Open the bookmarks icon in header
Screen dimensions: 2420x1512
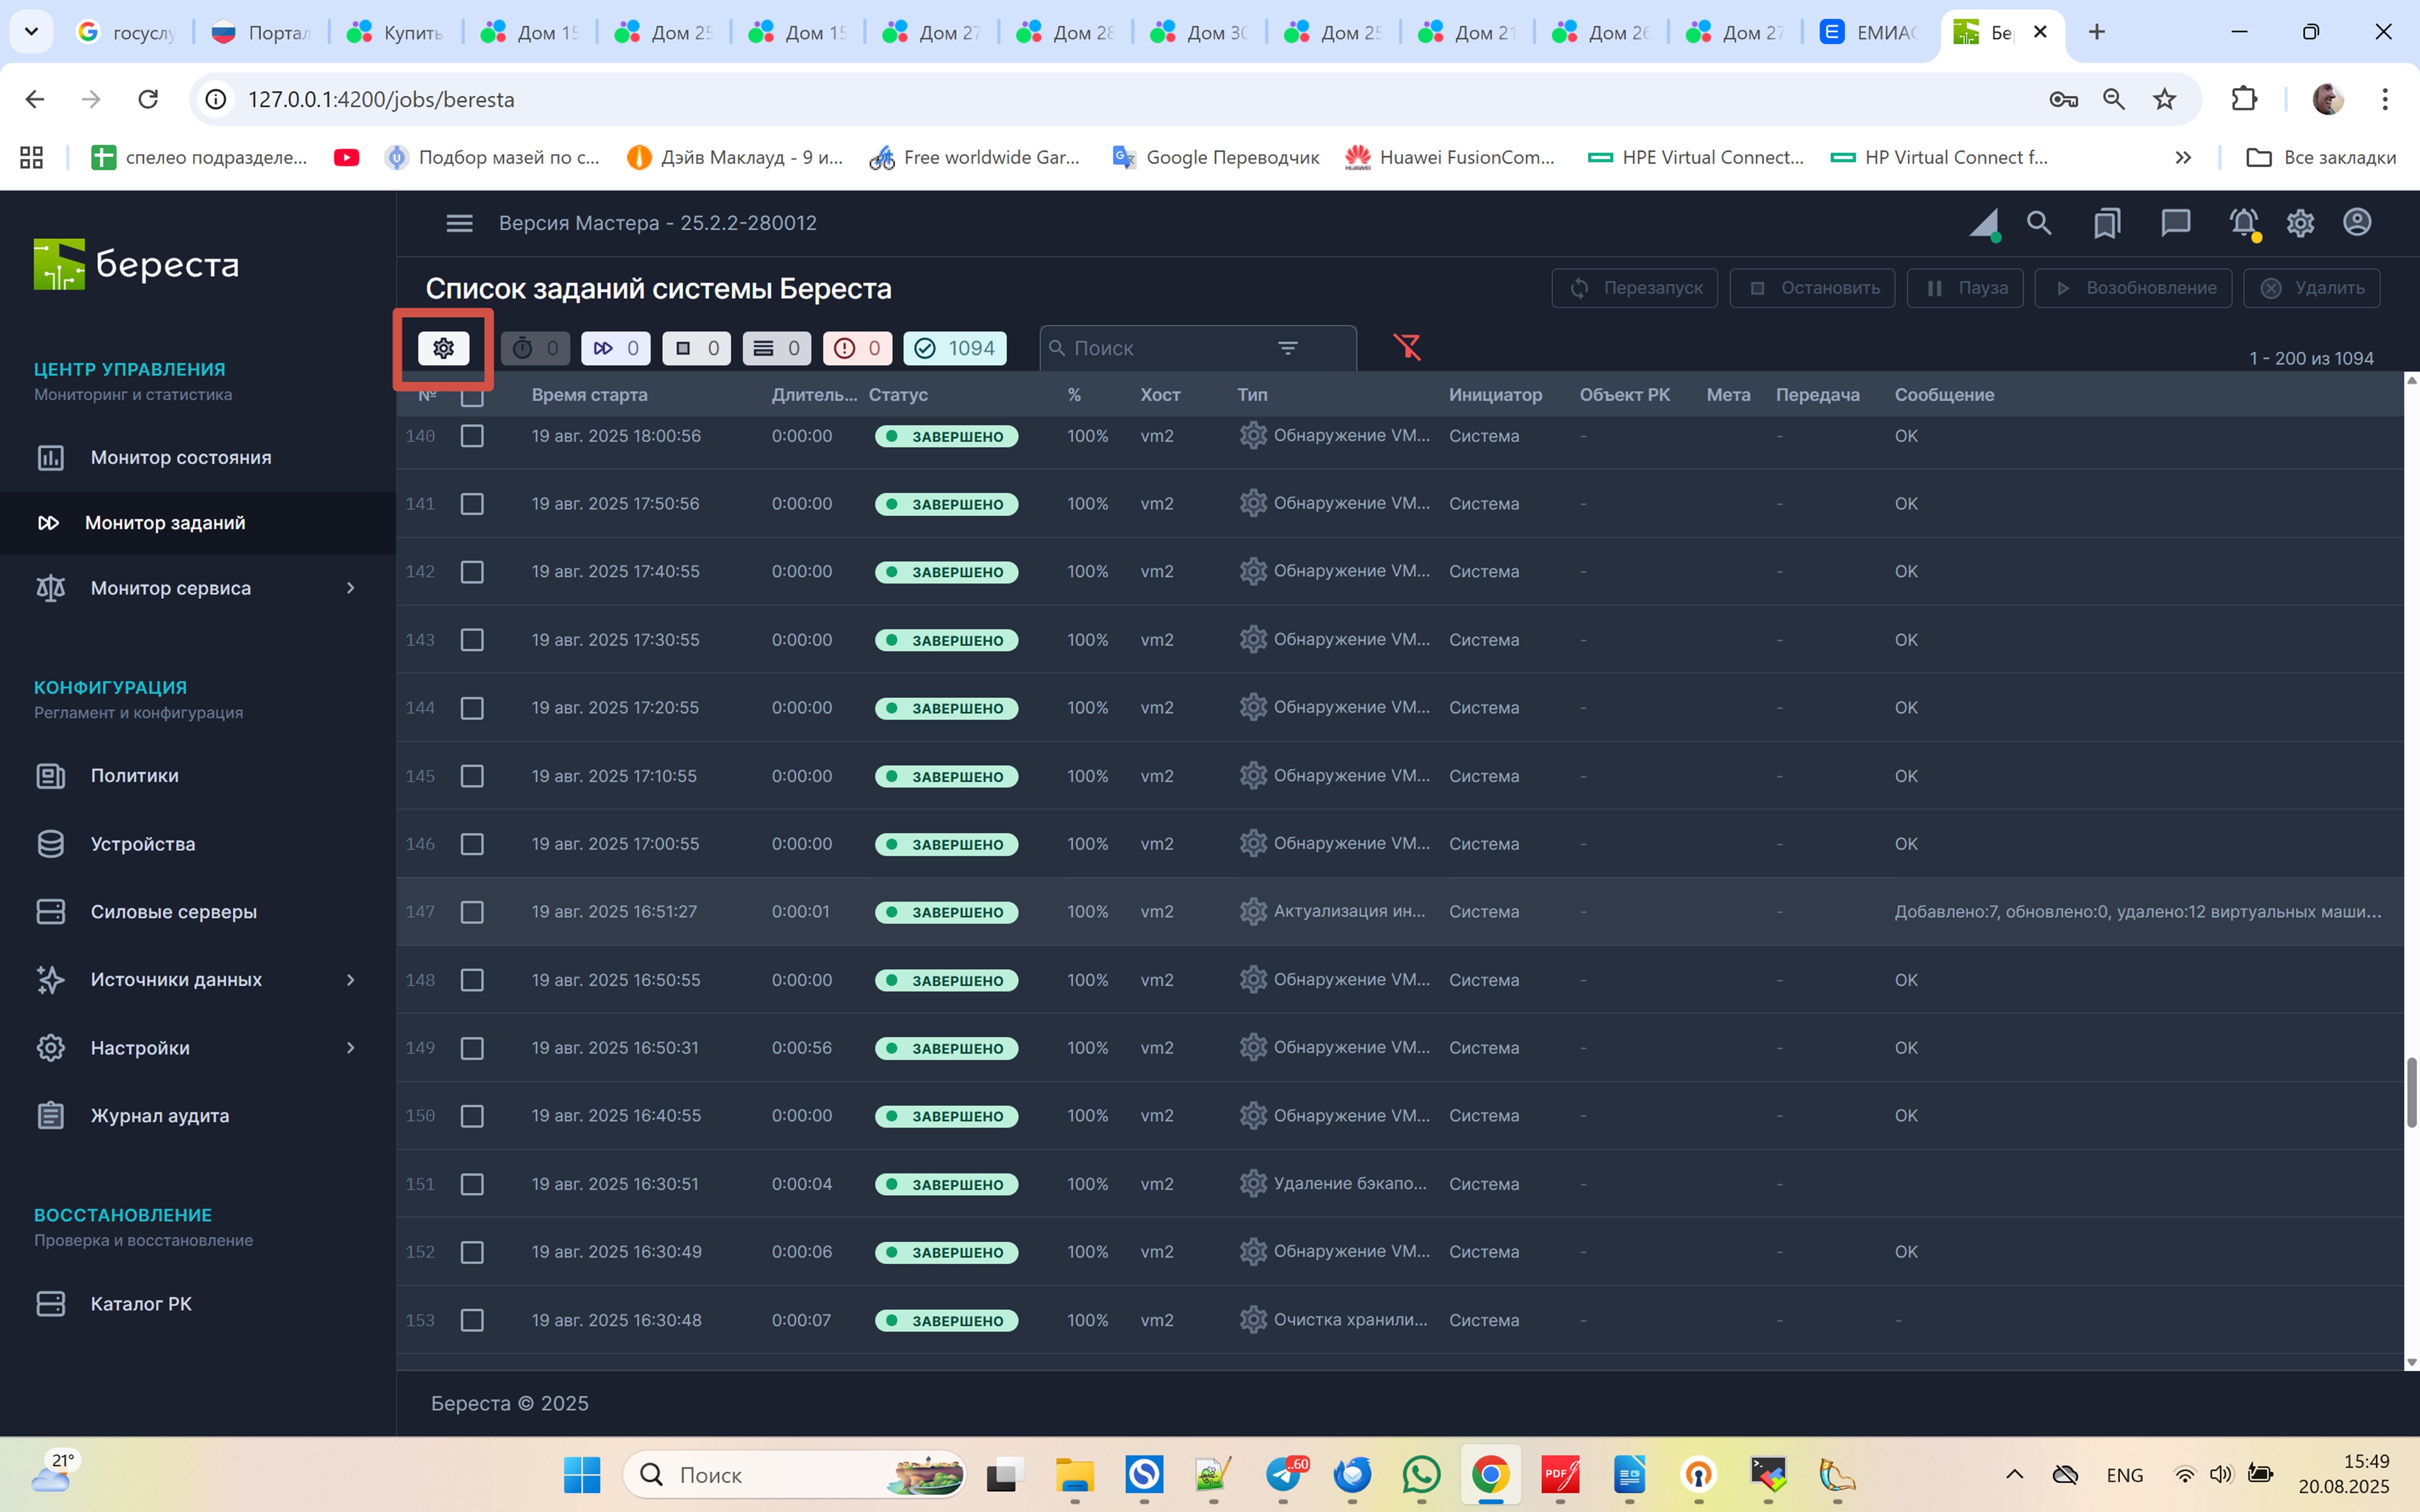coord(2107,222)
